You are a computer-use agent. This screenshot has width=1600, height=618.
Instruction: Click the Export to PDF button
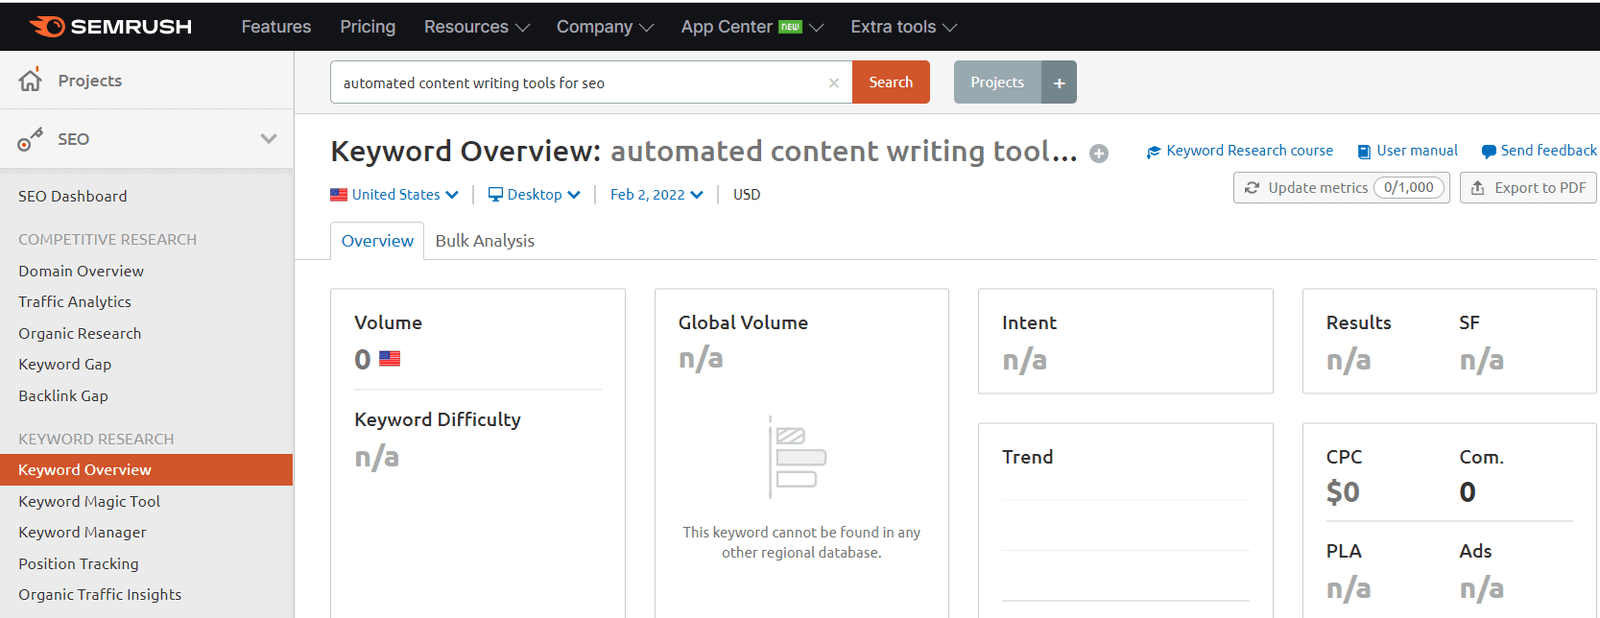tap(1528, 188)
